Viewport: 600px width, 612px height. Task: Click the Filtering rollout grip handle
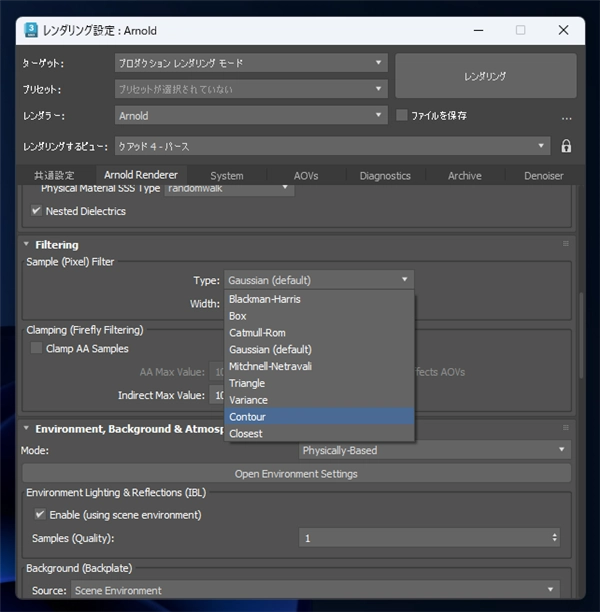[565, 244]
